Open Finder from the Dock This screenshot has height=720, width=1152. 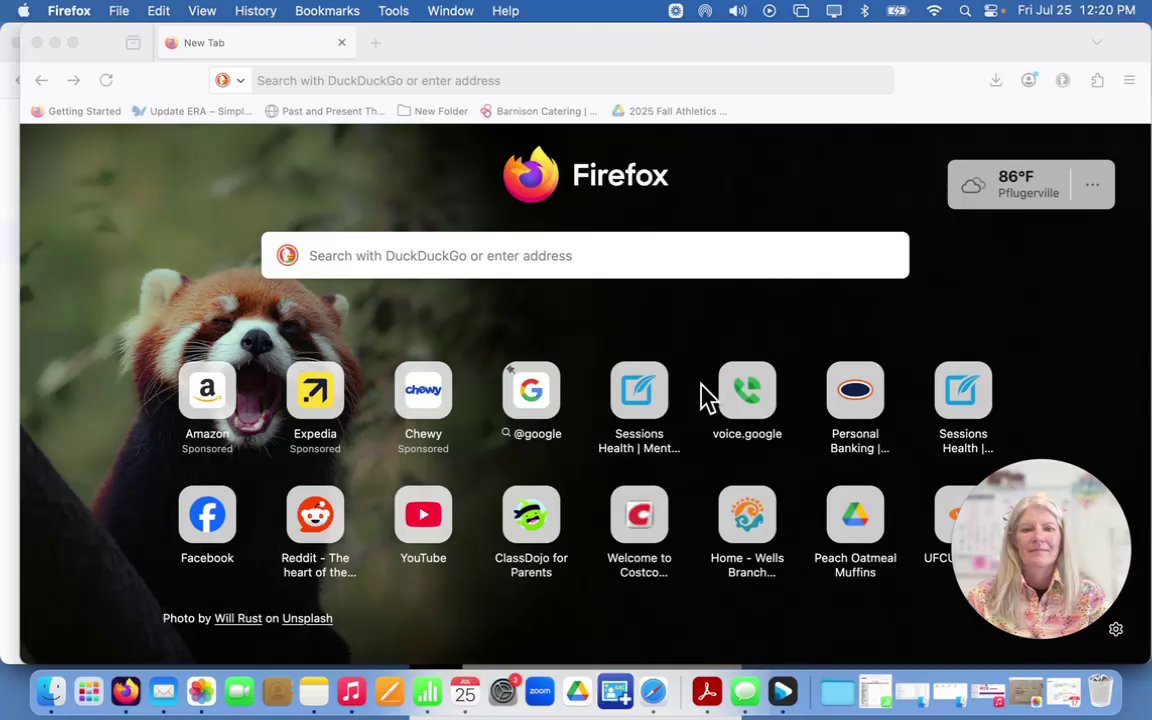coord(51,691)
